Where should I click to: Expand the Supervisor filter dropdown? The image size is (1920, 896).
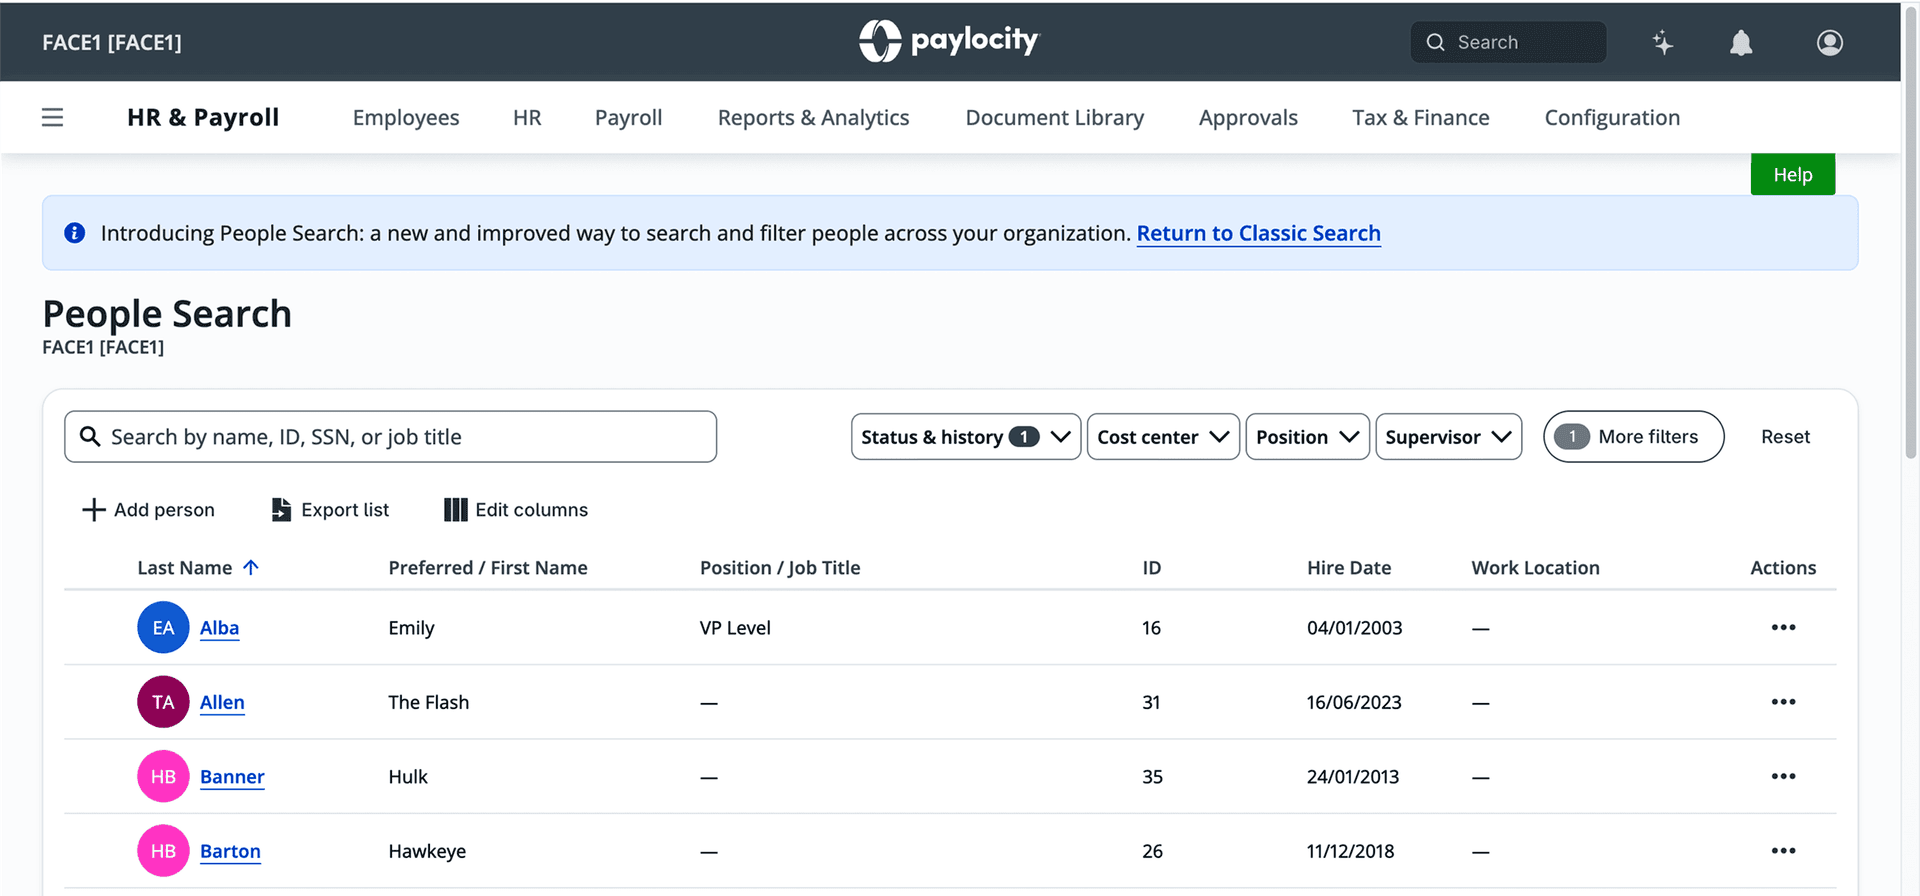(x=1448, y=437)
